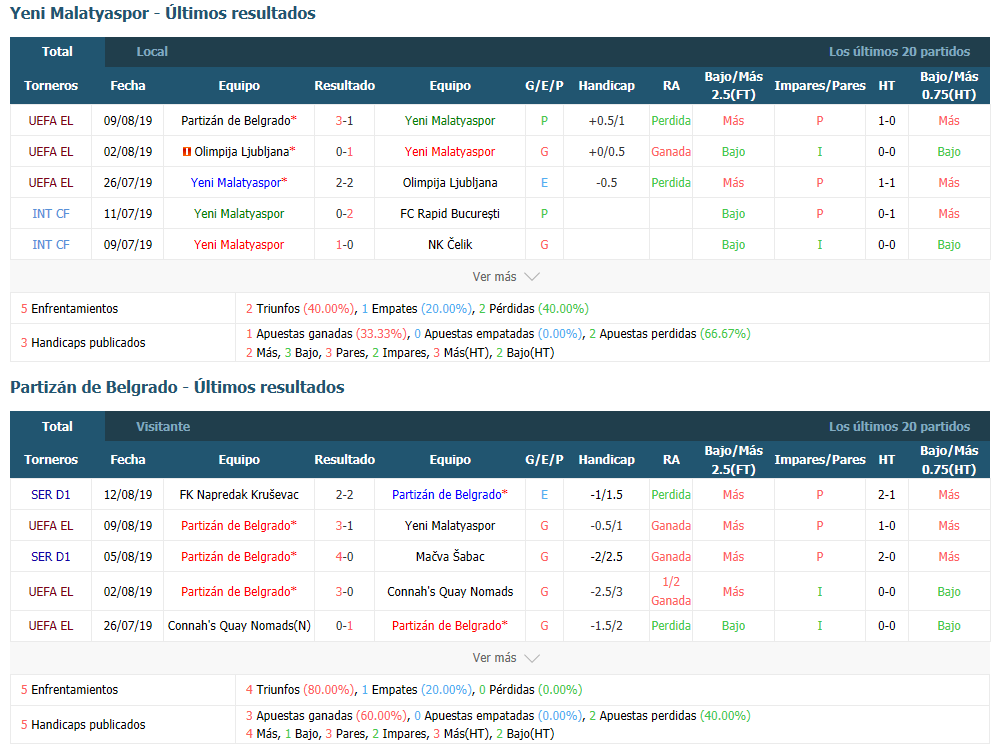Click SER D1 tournament on 05/08/19 row
The width and height of the screenshot is (998, 747).
[x=51, y=557]
